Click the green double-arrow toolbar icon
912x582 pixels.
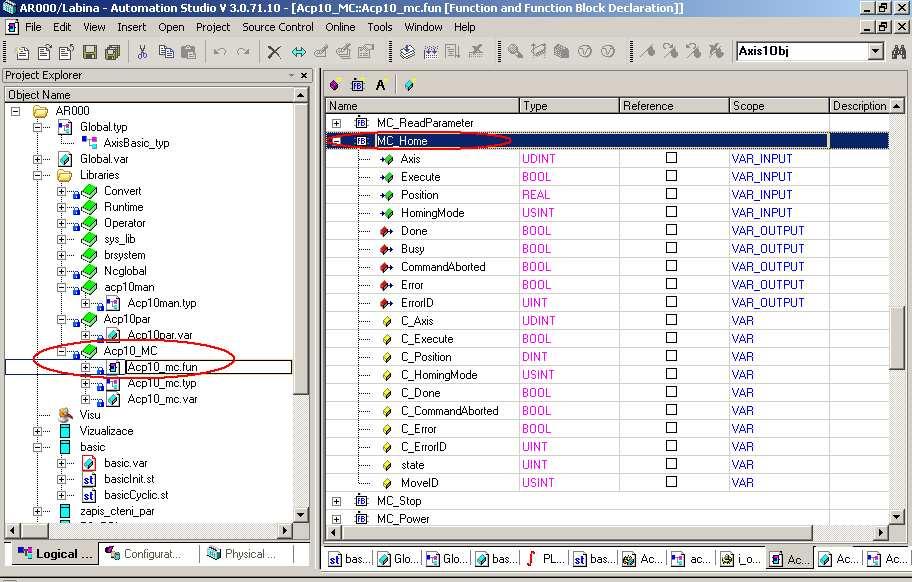click(298, 52)
